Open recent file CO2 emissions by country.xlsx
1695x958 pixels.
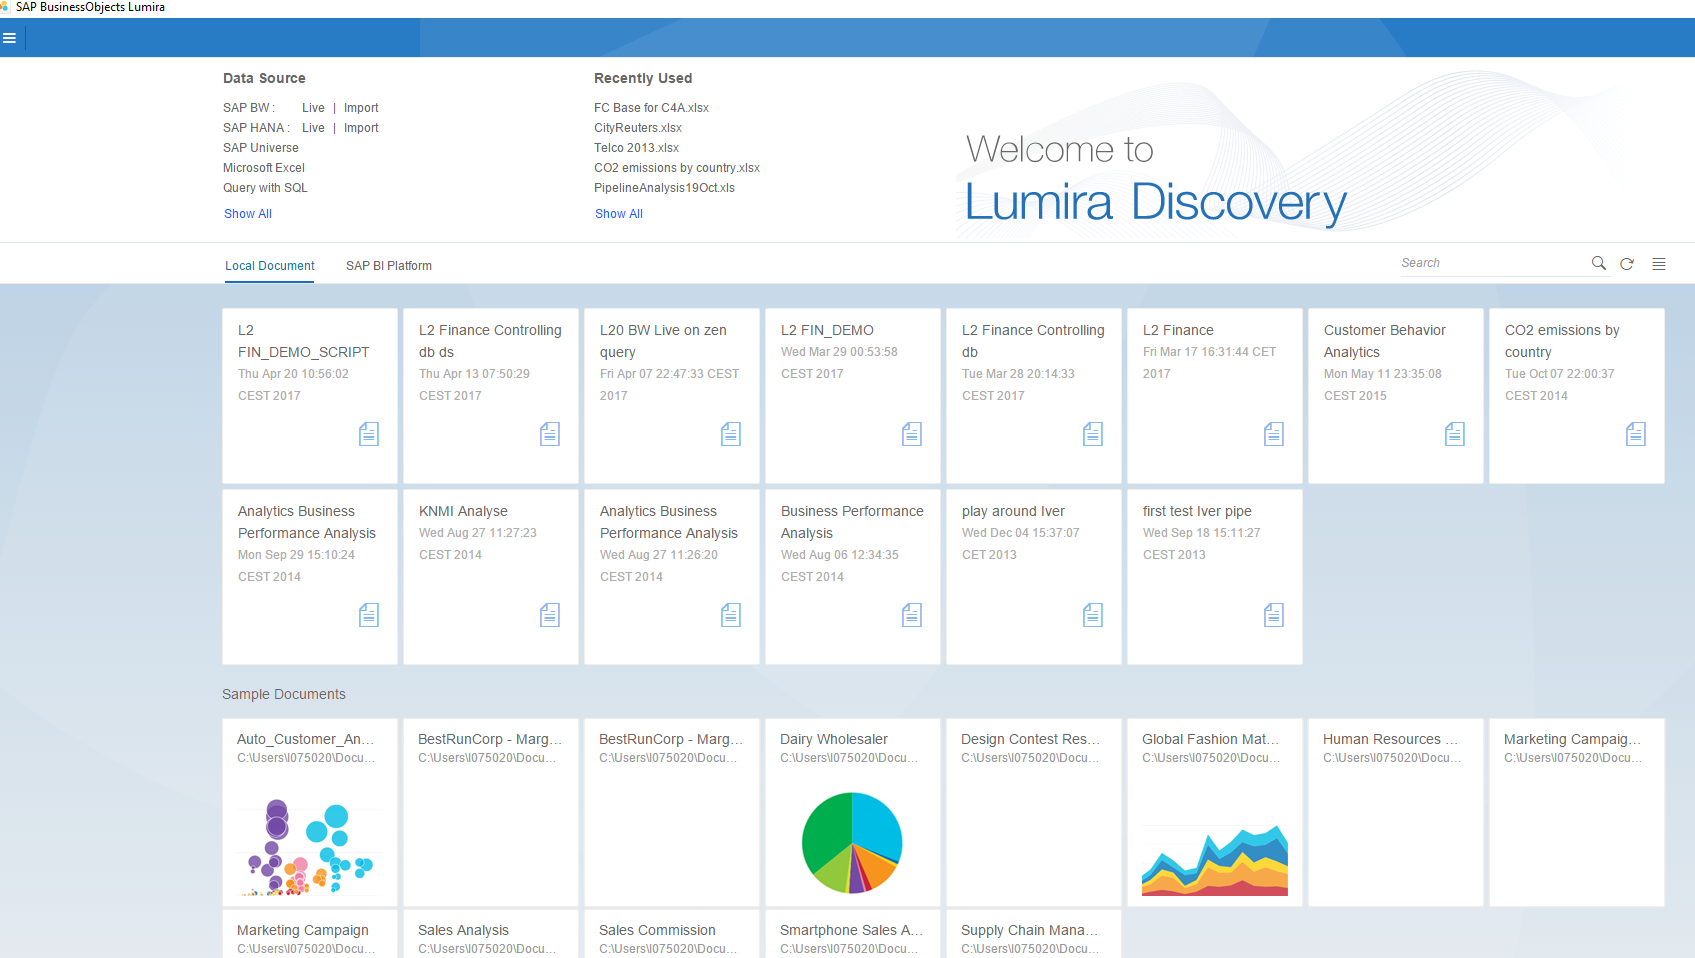(x=677, y=168)
